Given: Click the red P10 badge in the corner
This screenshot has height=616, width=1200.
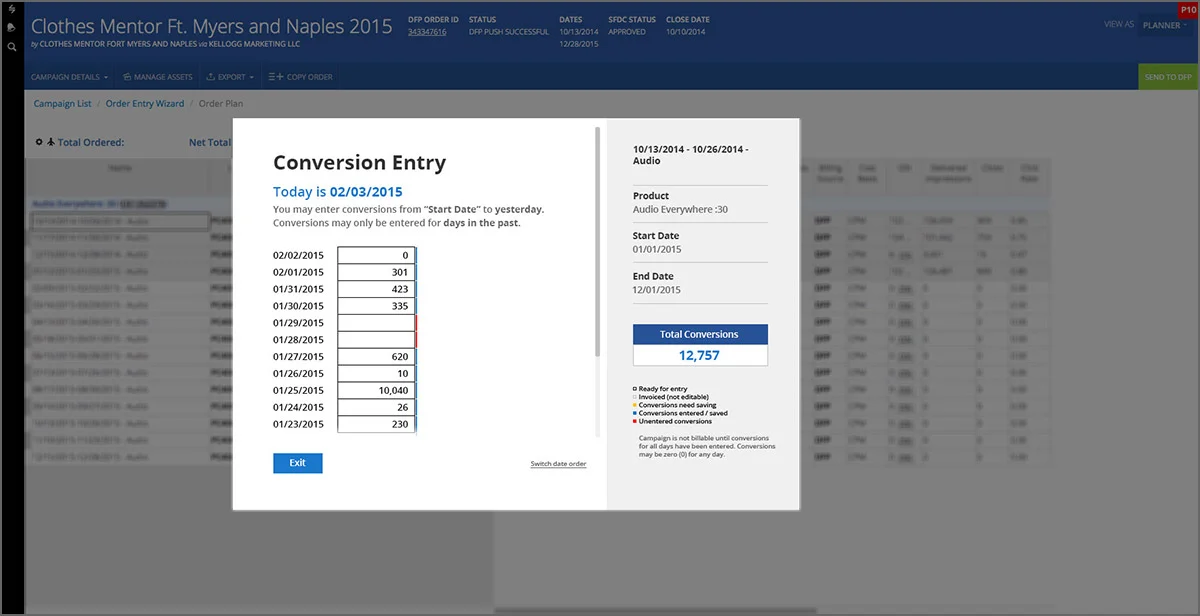Looking at the screenshot, I should coord(1188,9).
